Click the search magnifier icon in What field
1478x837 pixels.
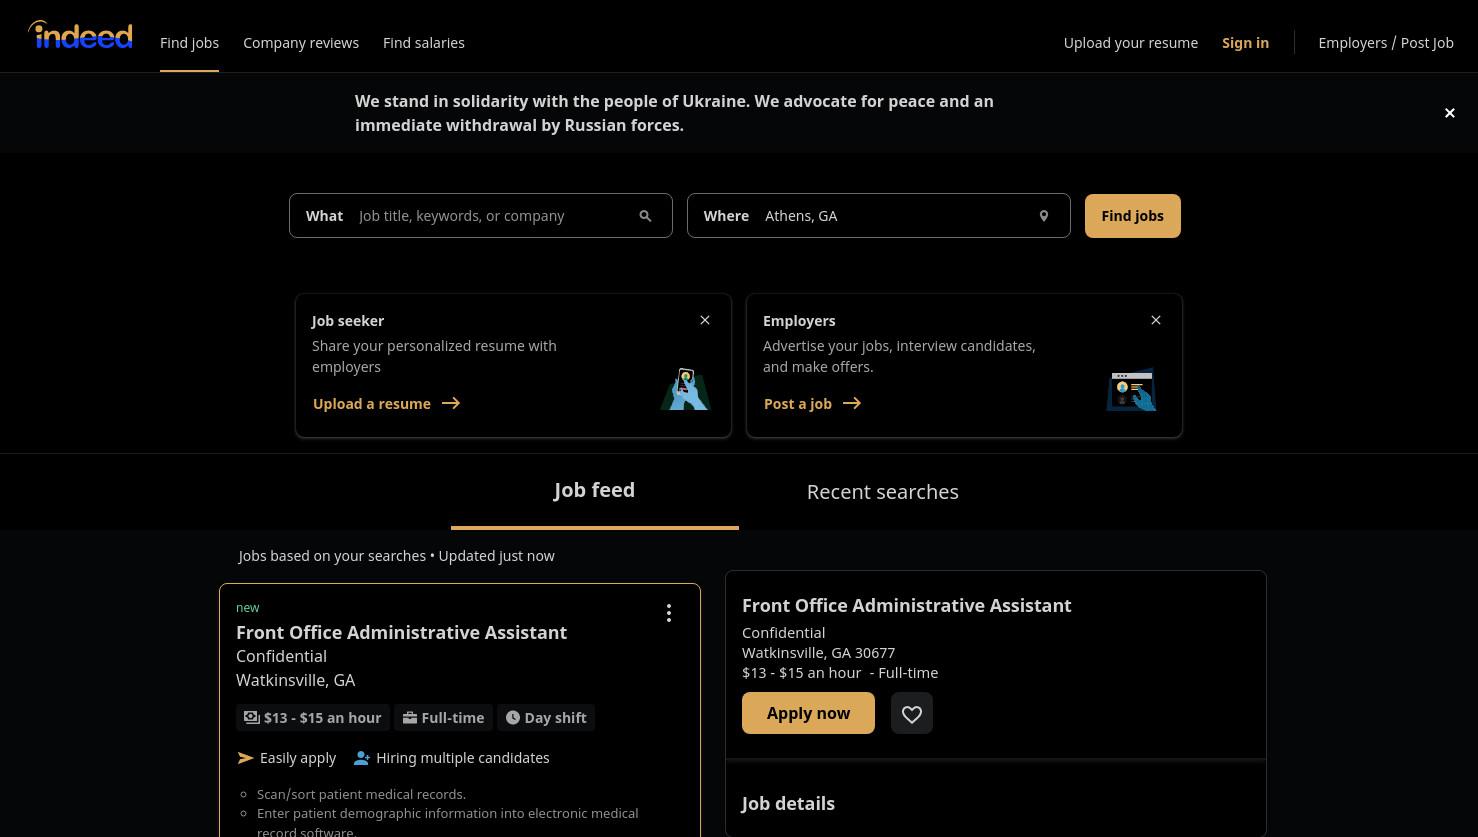pyautogui.click(x=645, y=216)
